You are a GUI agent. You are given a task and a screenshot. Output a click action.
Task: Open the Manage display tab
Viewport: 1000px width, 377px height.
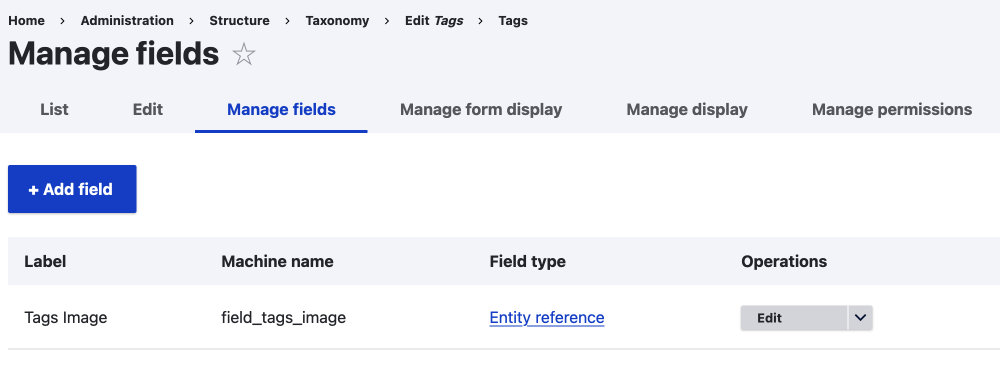tap(687, 110)
